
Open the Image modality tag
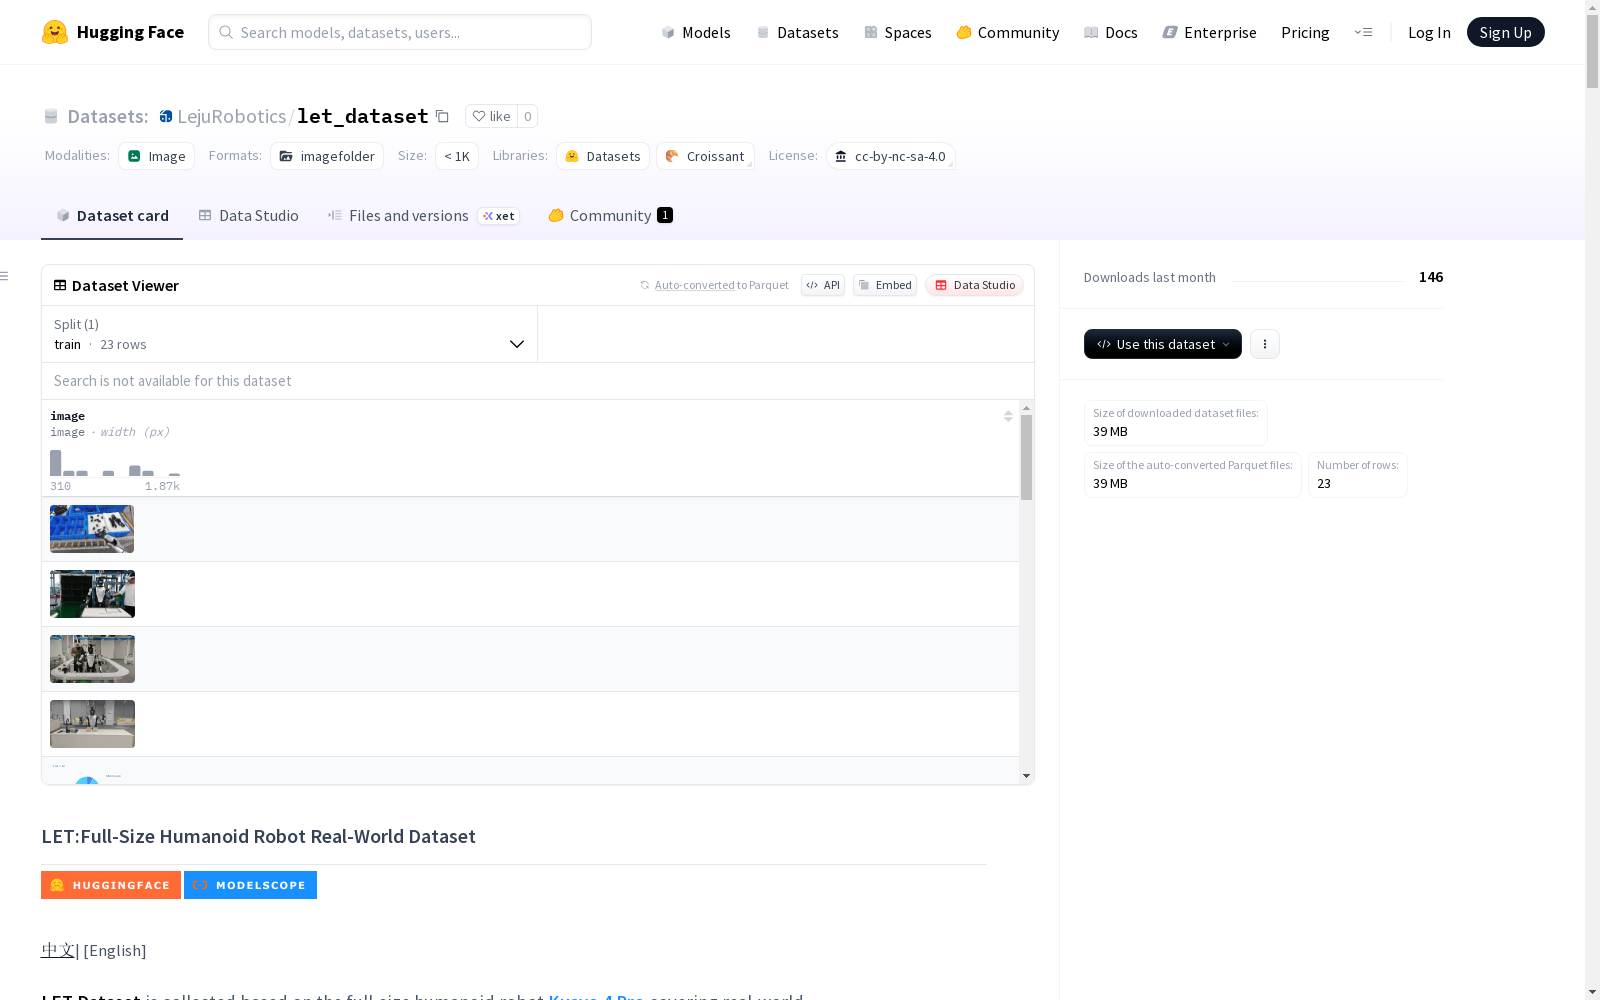157,156
